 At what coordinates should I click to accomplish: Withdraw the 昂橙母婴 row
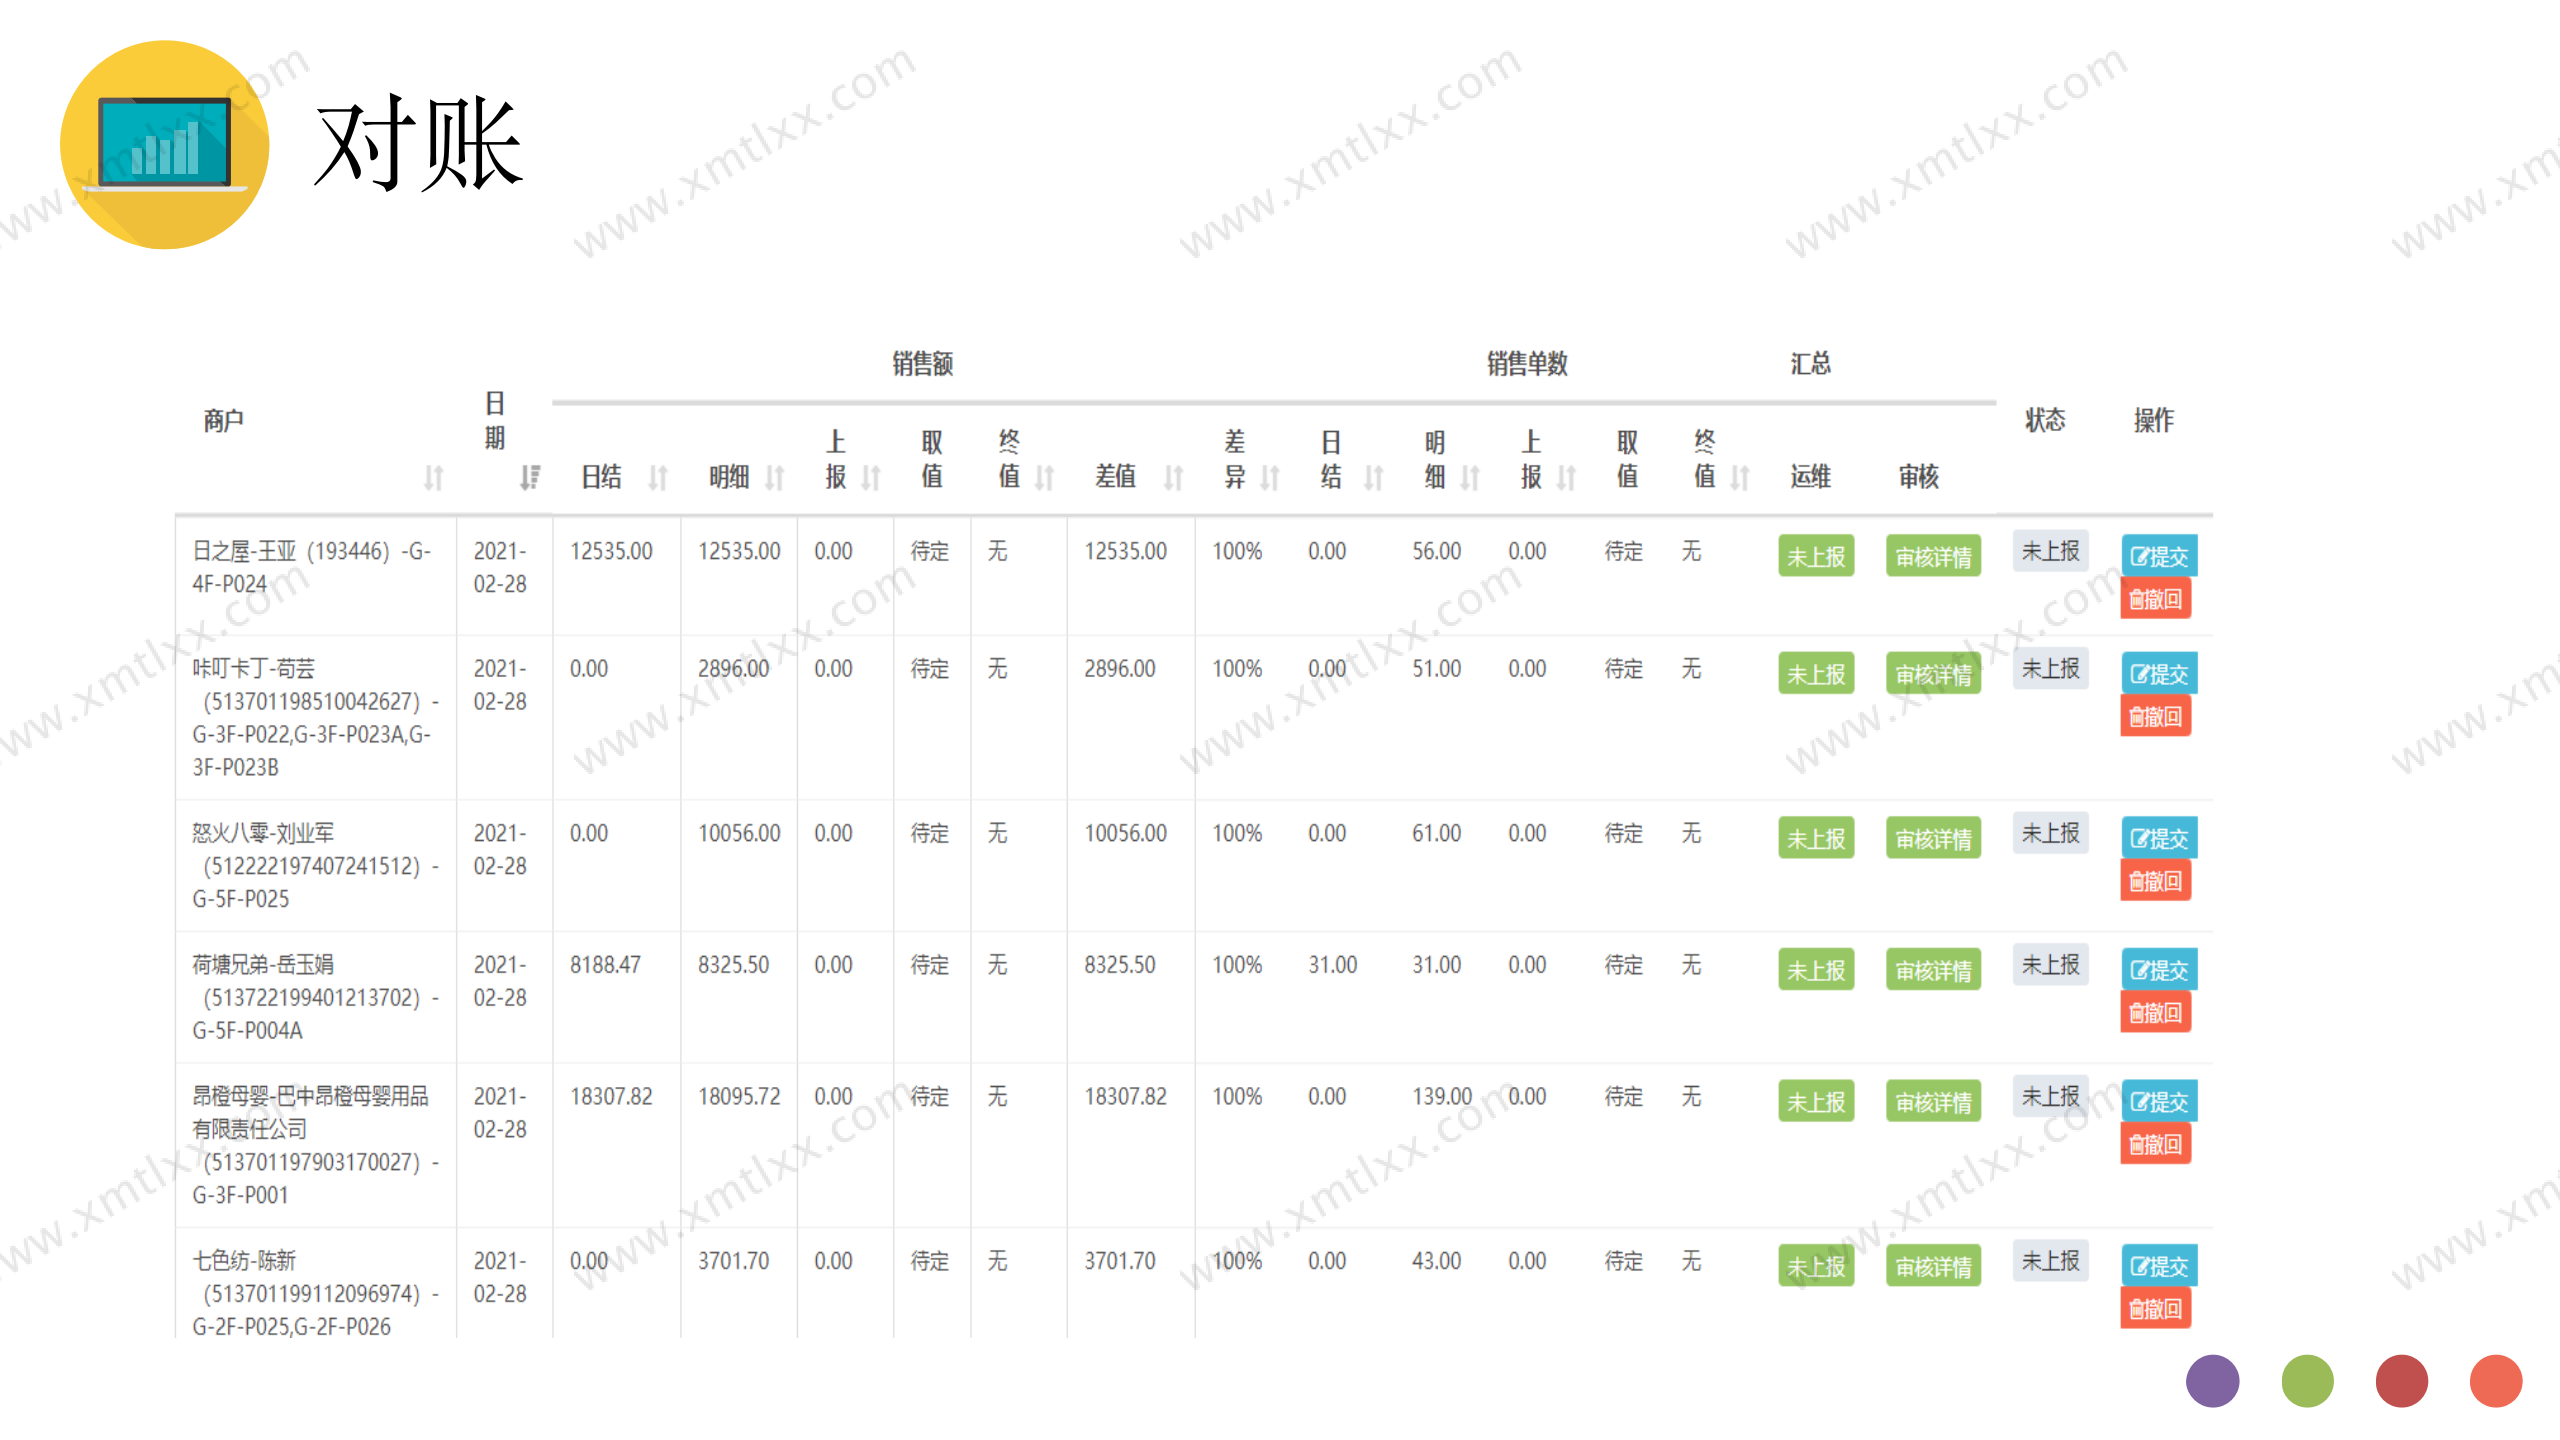(x=2156, y=1144)
